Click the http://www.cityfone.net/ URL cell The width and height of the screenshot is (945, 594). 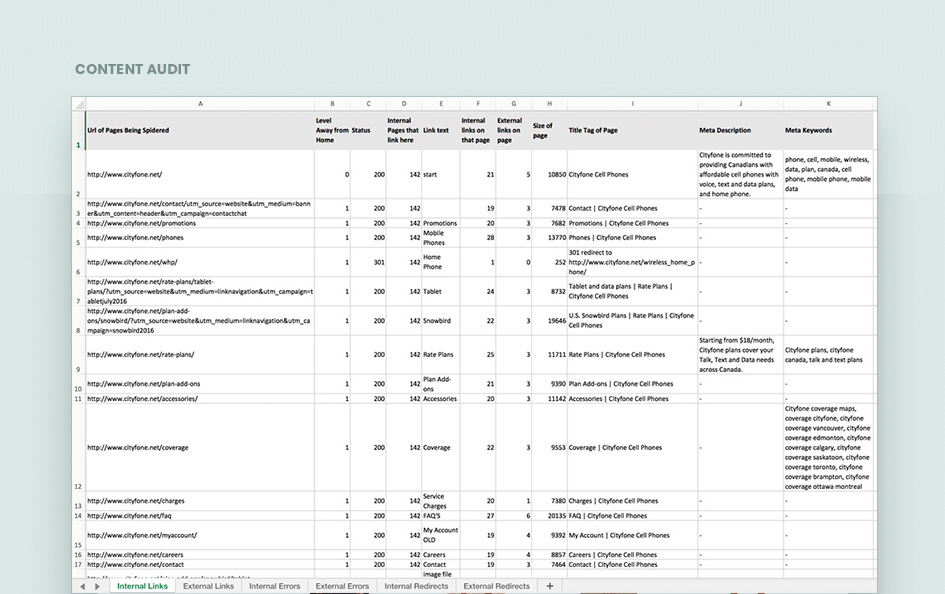coord(200,175)
